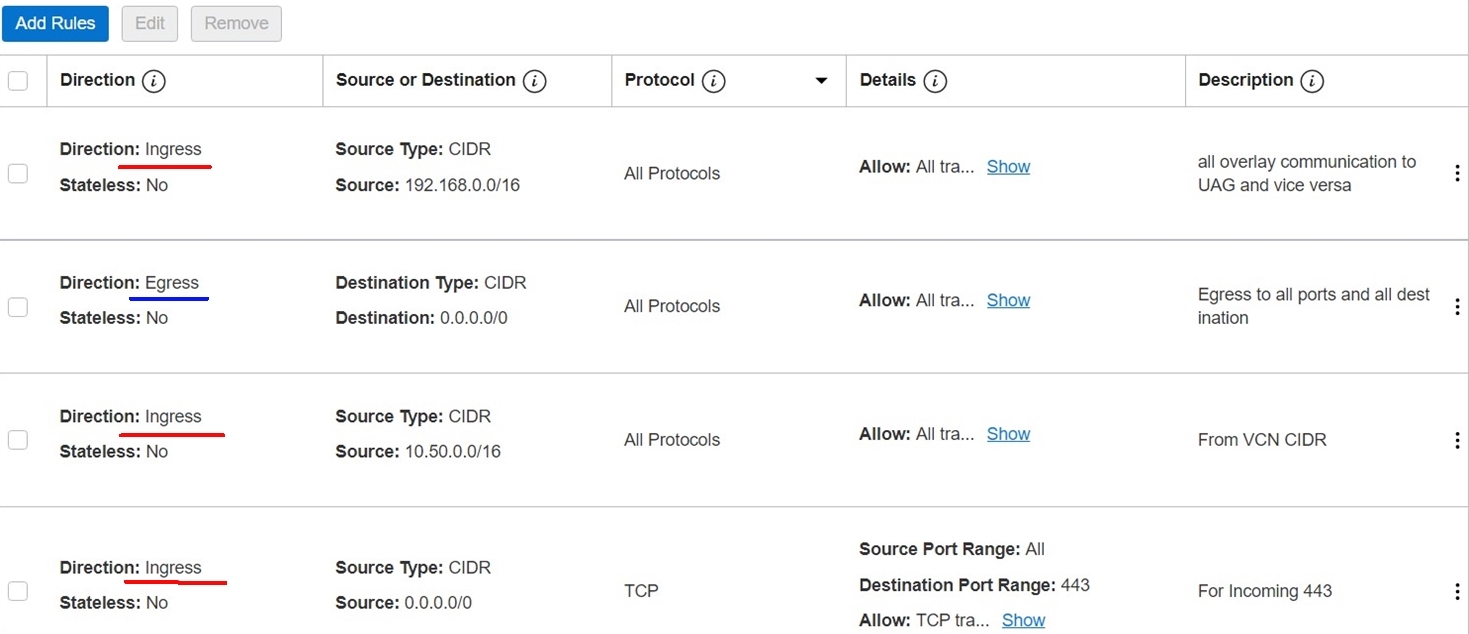Tick the checkbox for the 10.50.0.0/16 rule
The width and height of the screenshot is (1469, 634).
click(18, 440)
